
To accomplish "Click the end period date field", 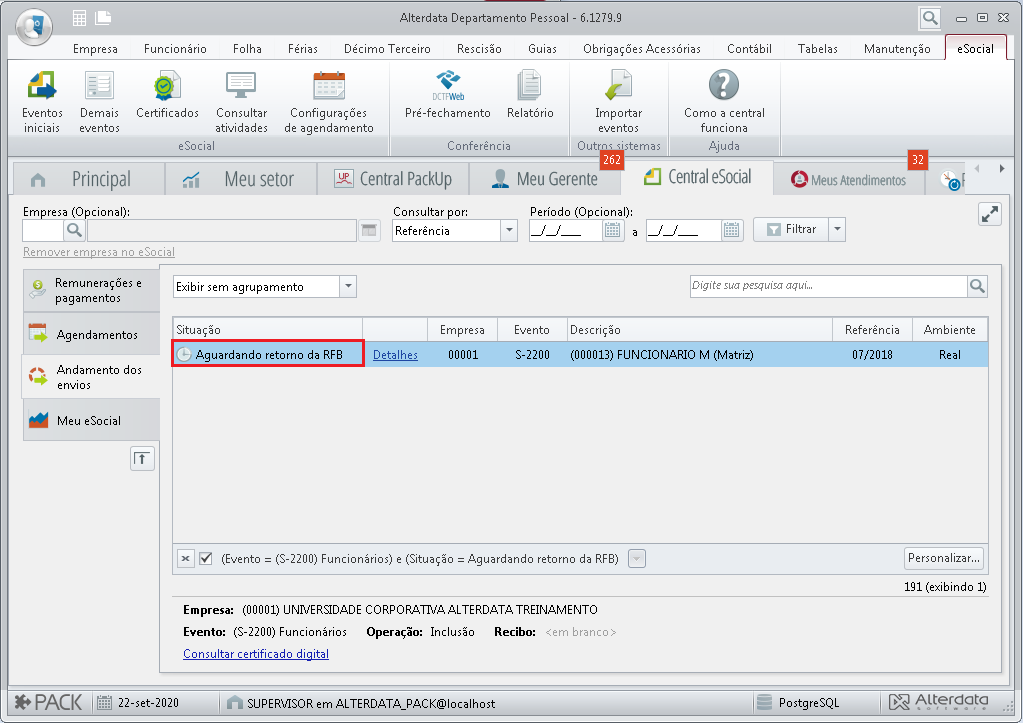I will 684,230.
